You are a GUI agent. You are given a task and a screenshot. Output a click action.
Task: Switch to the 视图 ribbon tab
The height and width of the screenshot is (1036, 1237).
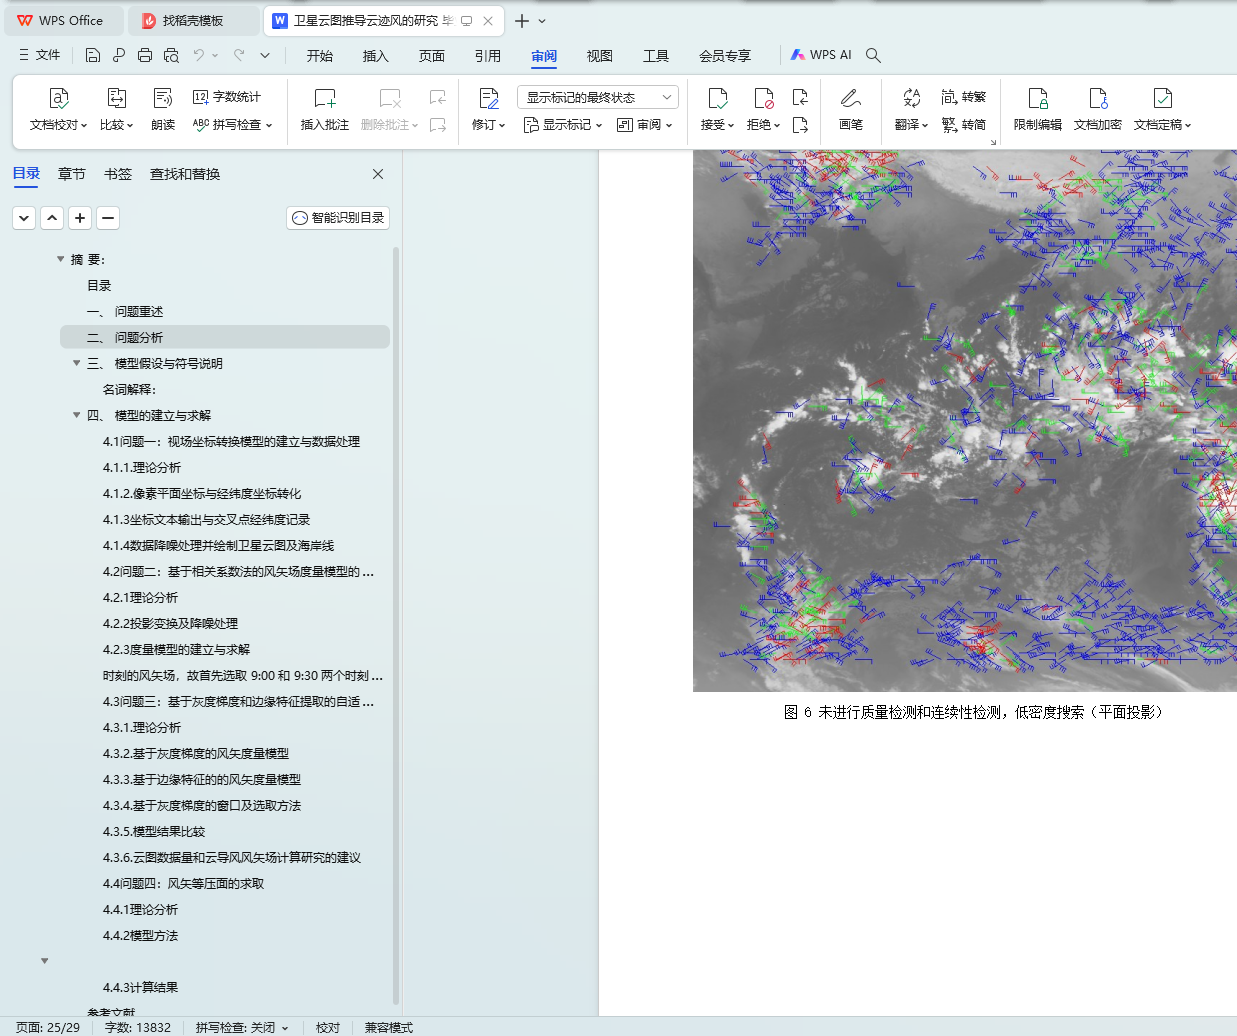[599, 56]
